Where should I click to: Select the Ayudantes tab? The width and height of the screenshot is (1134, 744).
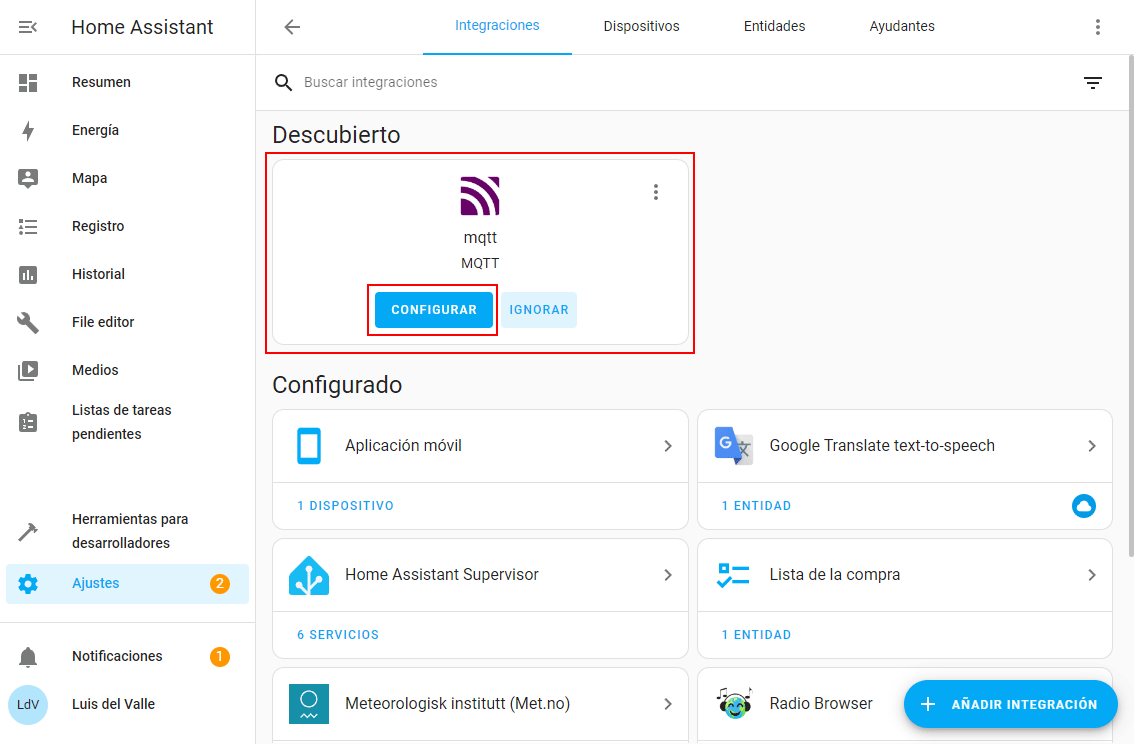[902, 27]
